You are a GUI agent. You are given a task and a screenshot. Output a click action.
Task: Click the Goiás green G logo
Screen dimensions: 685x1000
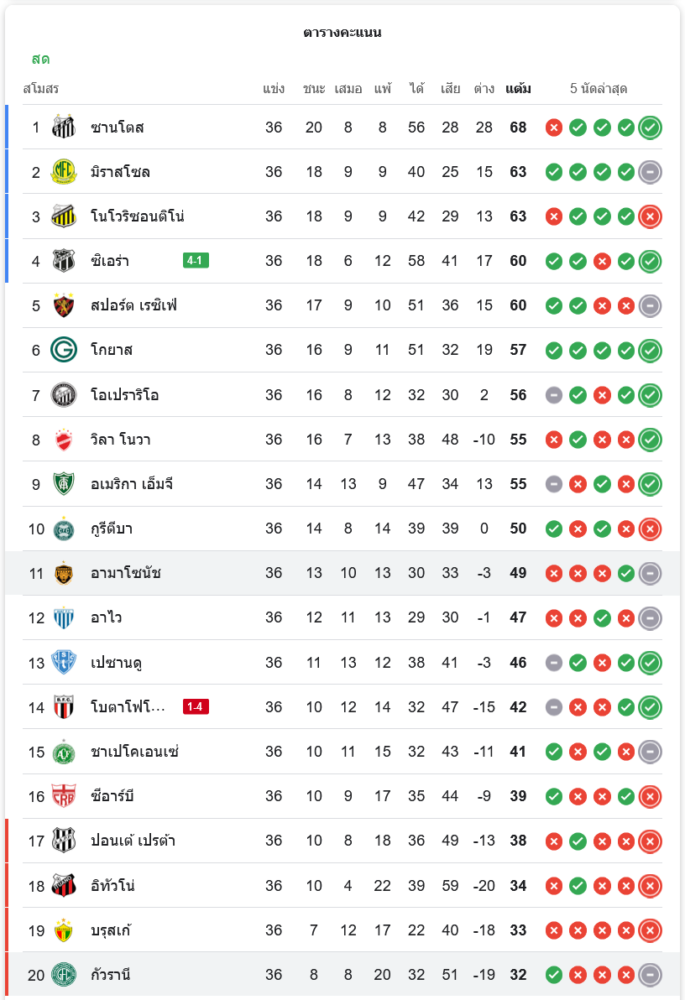[64, 350]
